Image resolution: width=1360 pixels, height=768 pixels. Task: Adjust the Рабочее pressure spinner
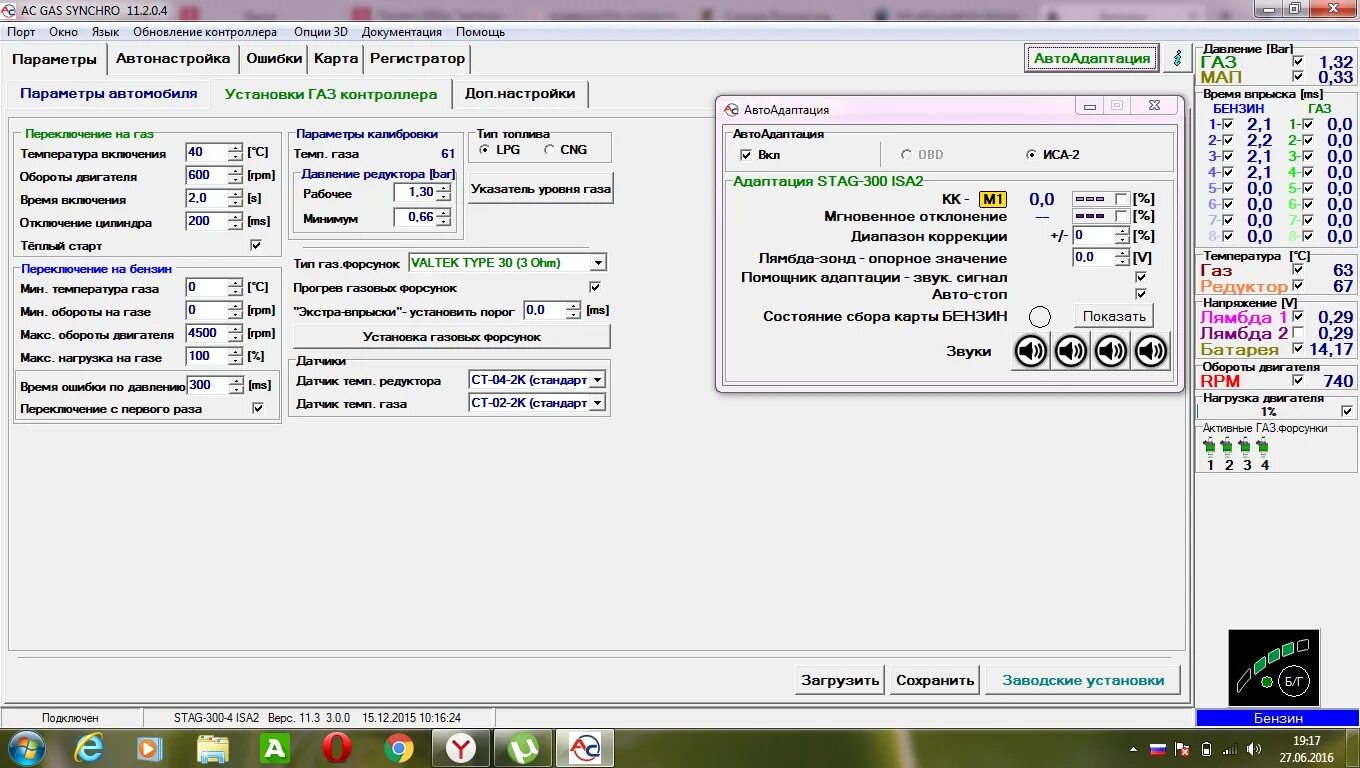pos(443,192)
